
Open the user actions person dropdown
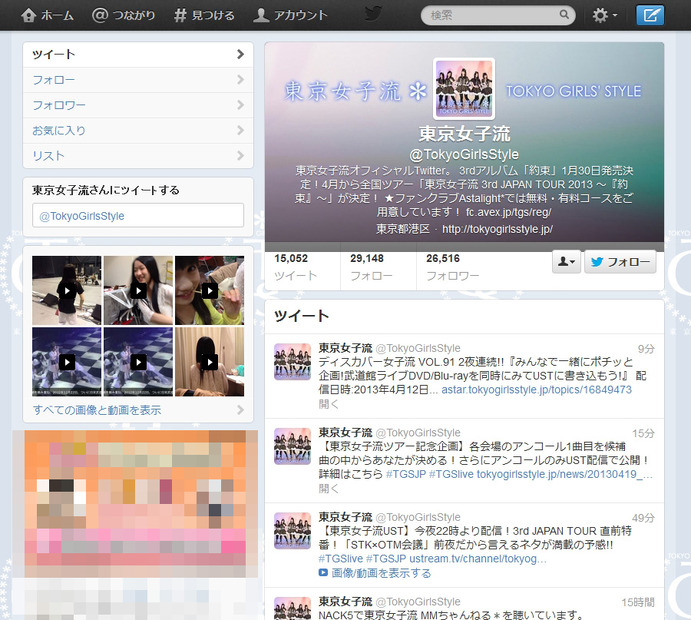566,262
